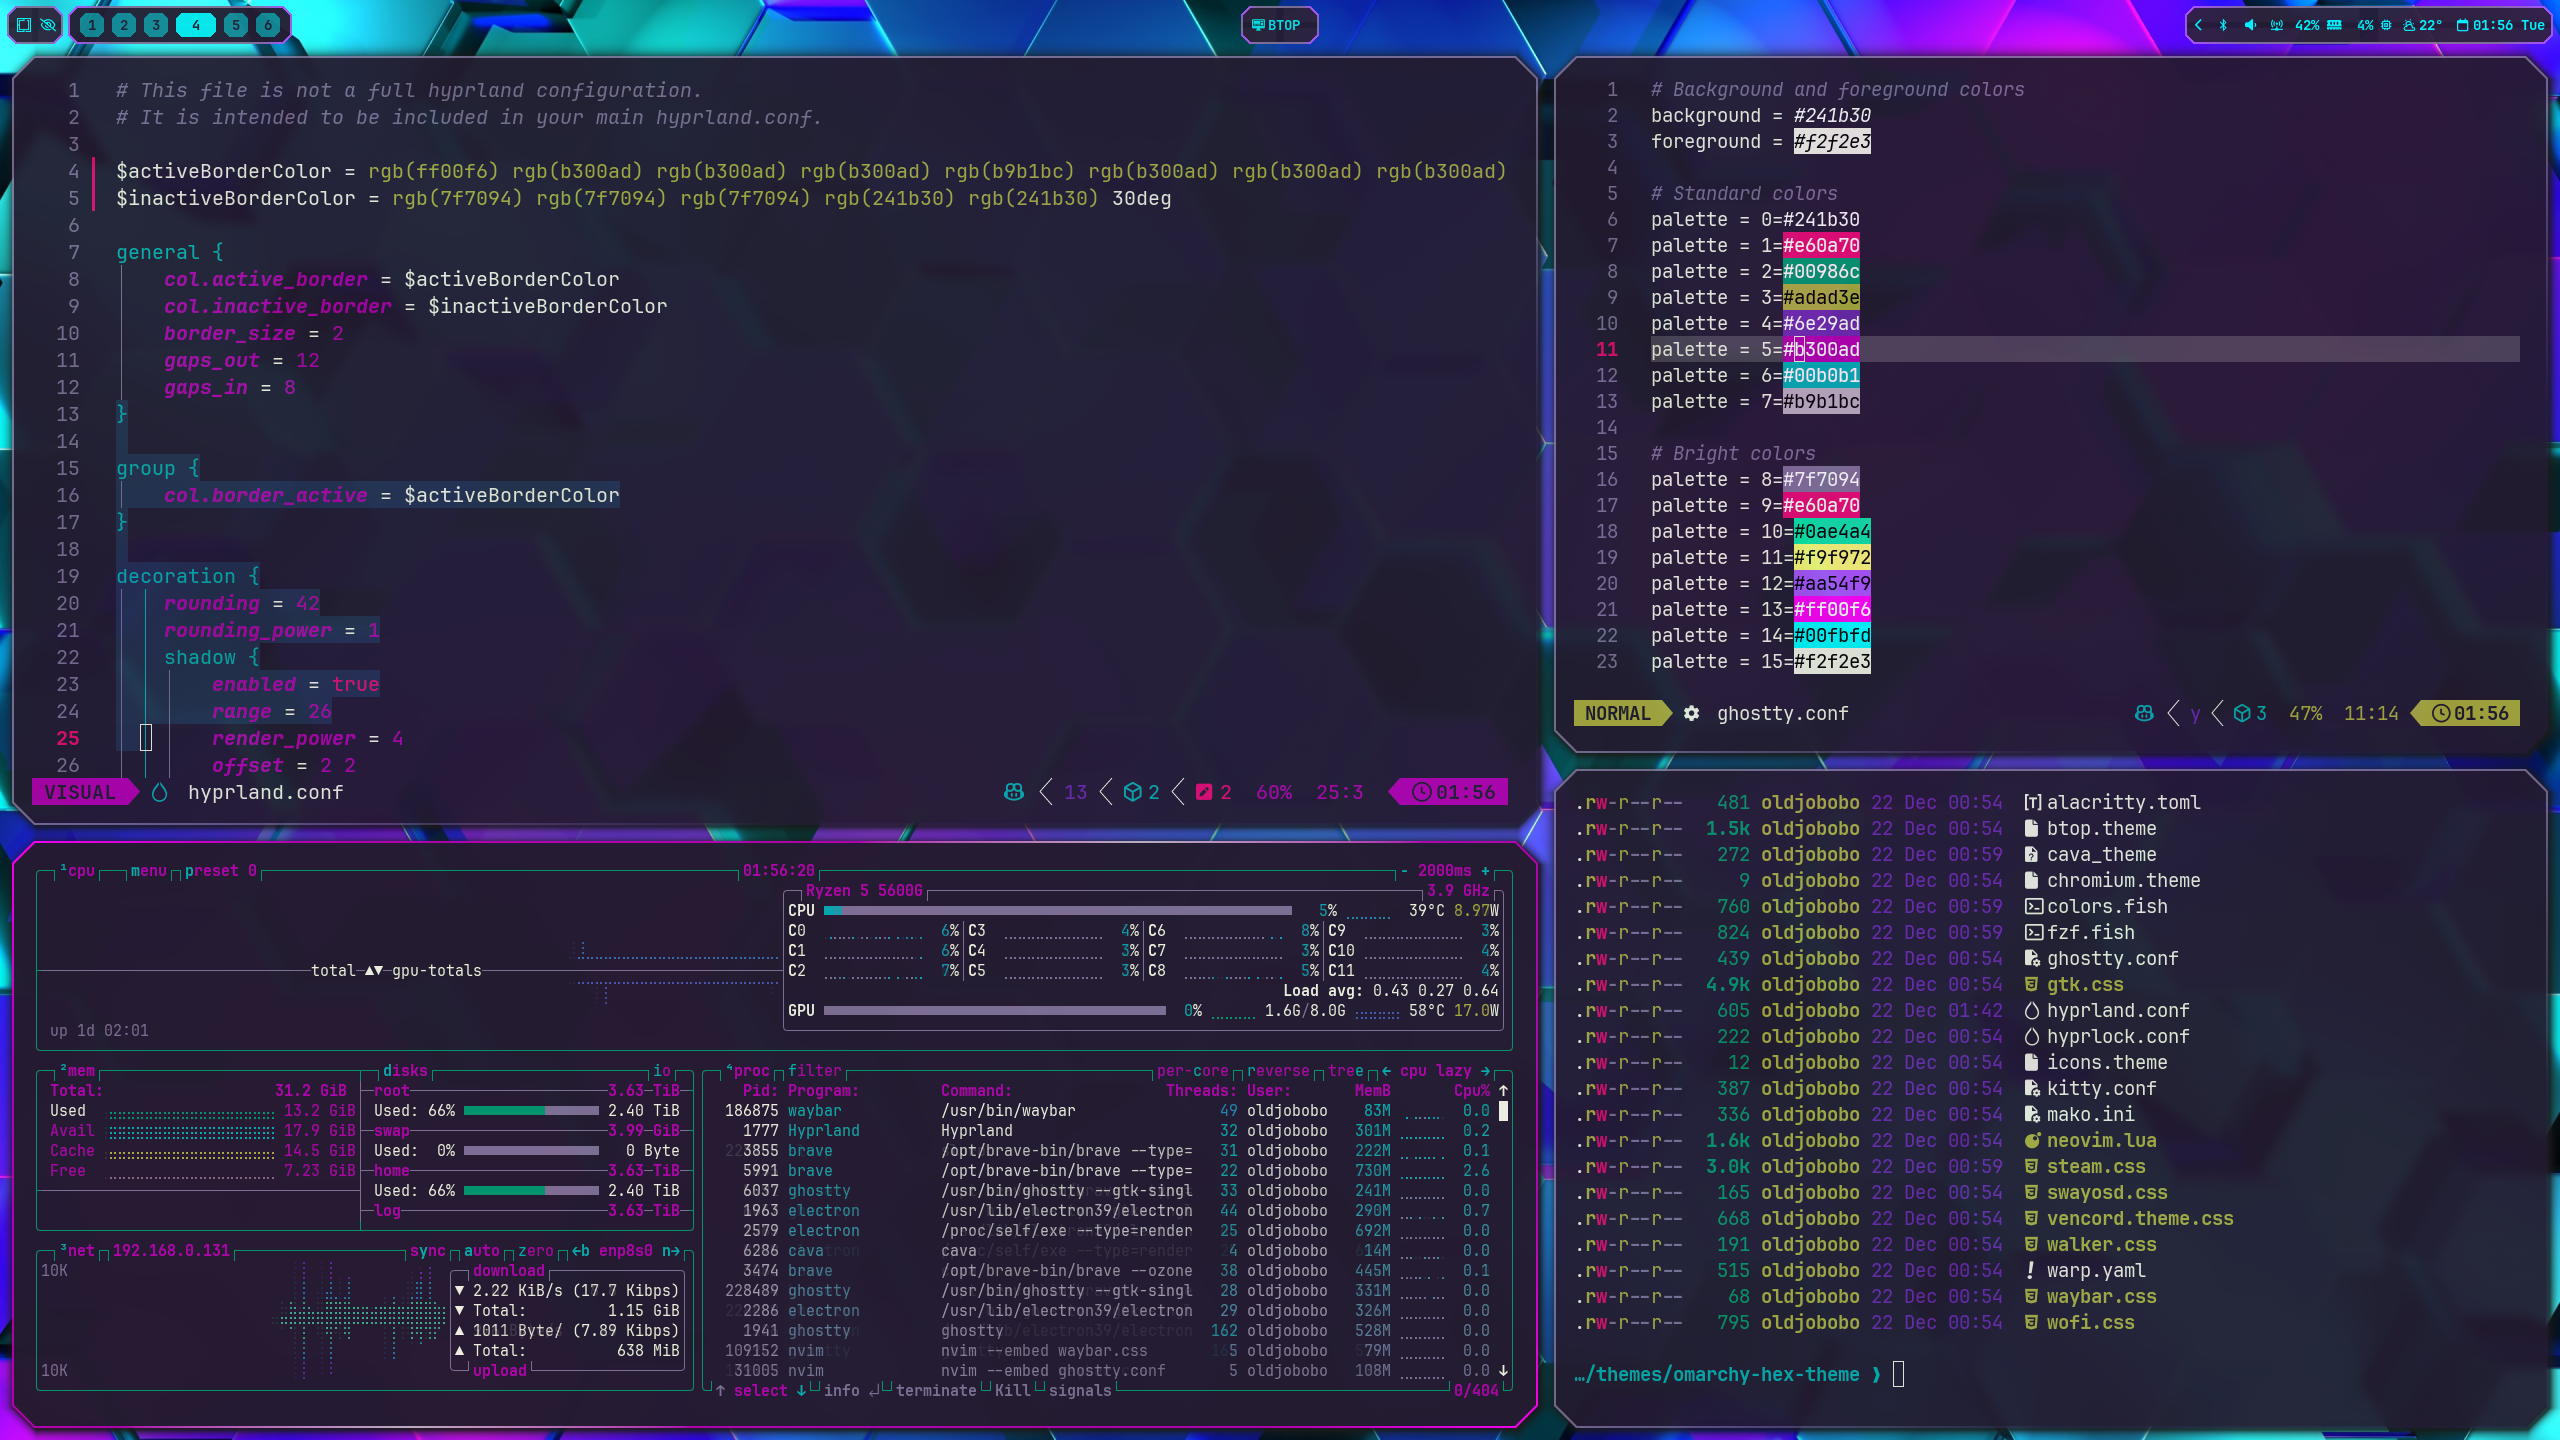Click the screen-layout icon in the top bar
Image resolution: width=2560 pixels, height=1440 pixels.
(25, 25)
